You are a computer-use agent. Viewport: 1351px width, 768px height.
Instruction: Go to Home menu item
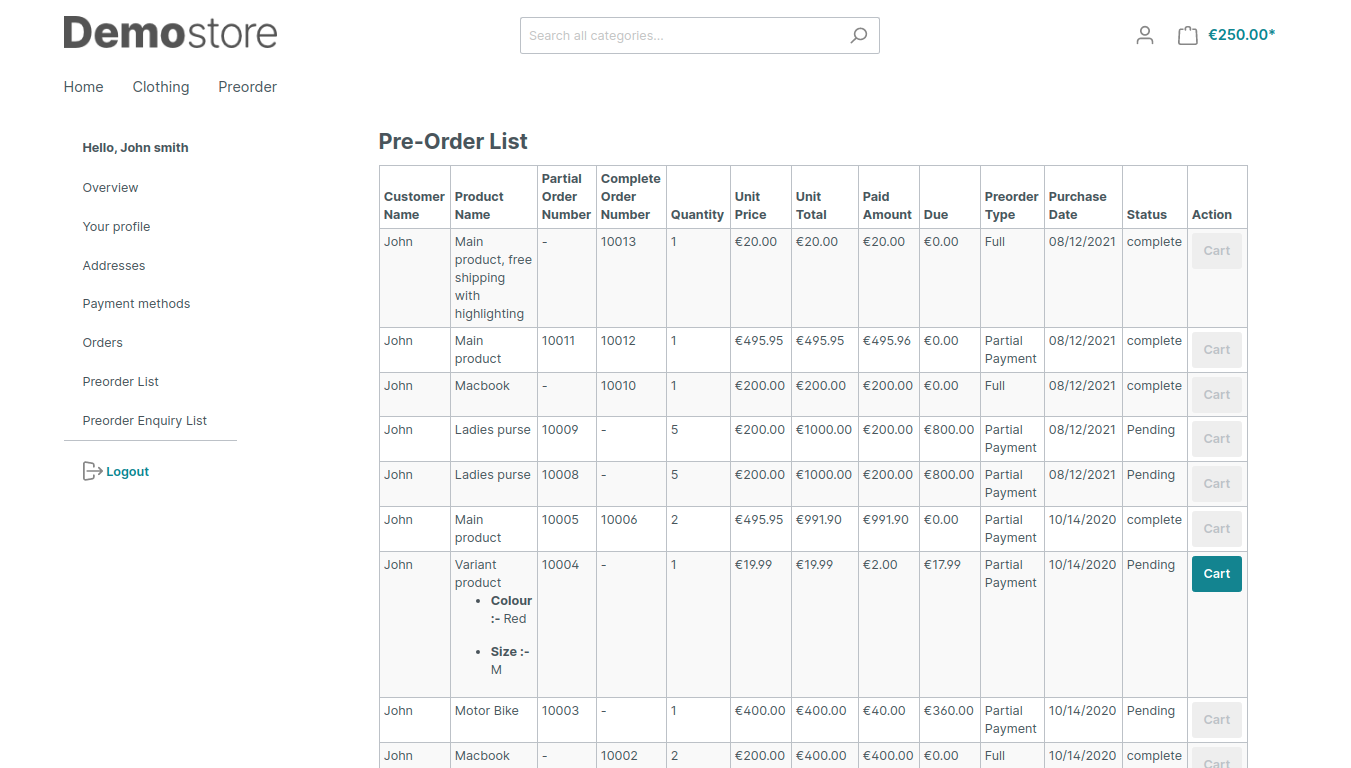click(x=84, y=87)
